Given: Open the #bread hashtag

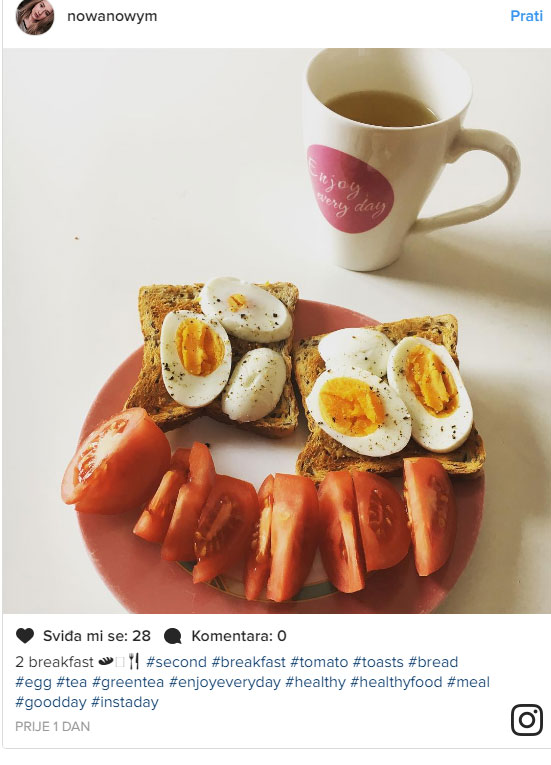Looking at the screenshot, I should coord(433,662).
